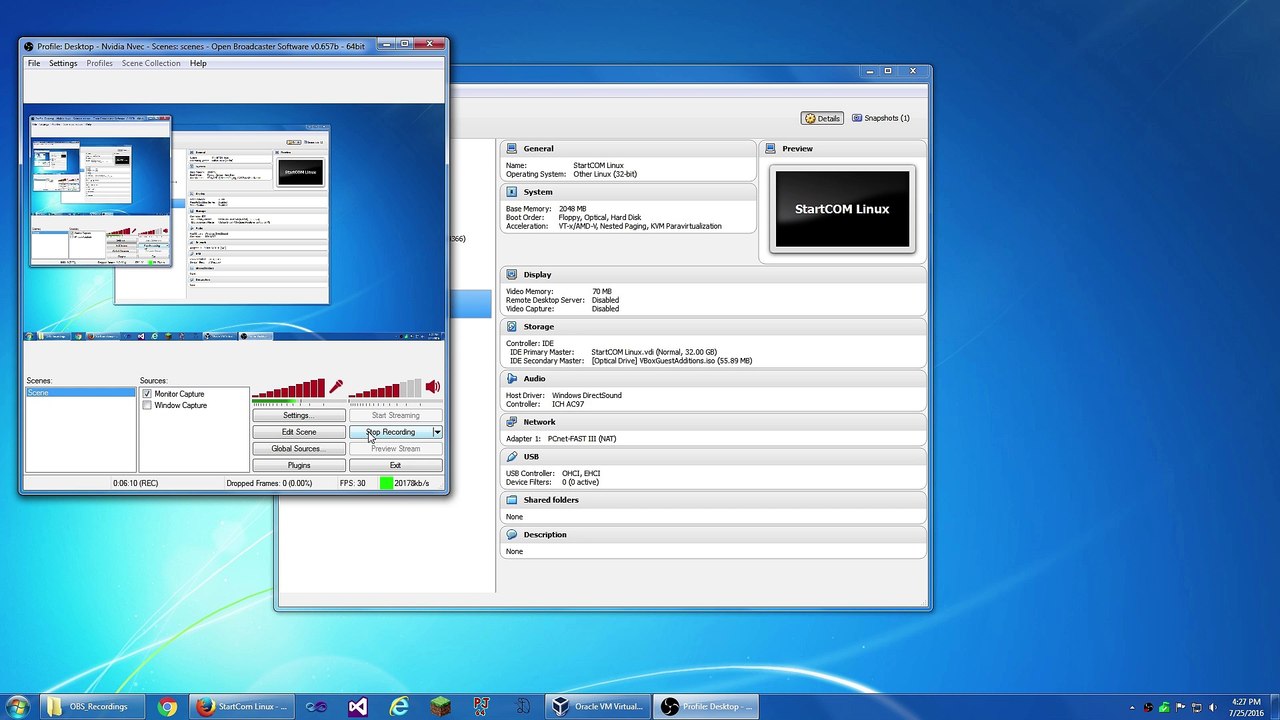Click the Windows Start orb
The height and width of the screenshot is (720, 1280).
[18, 707]
